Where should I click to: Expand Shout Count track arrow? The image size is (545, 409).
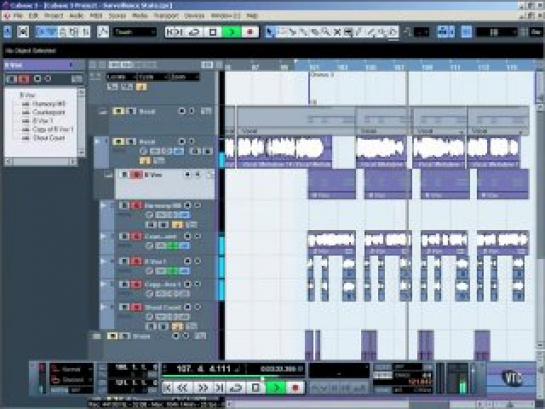pos(103,307)
